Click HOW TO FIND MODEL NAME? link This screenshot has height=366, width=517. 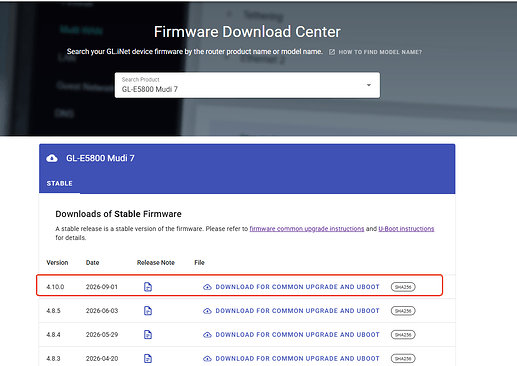380,52
